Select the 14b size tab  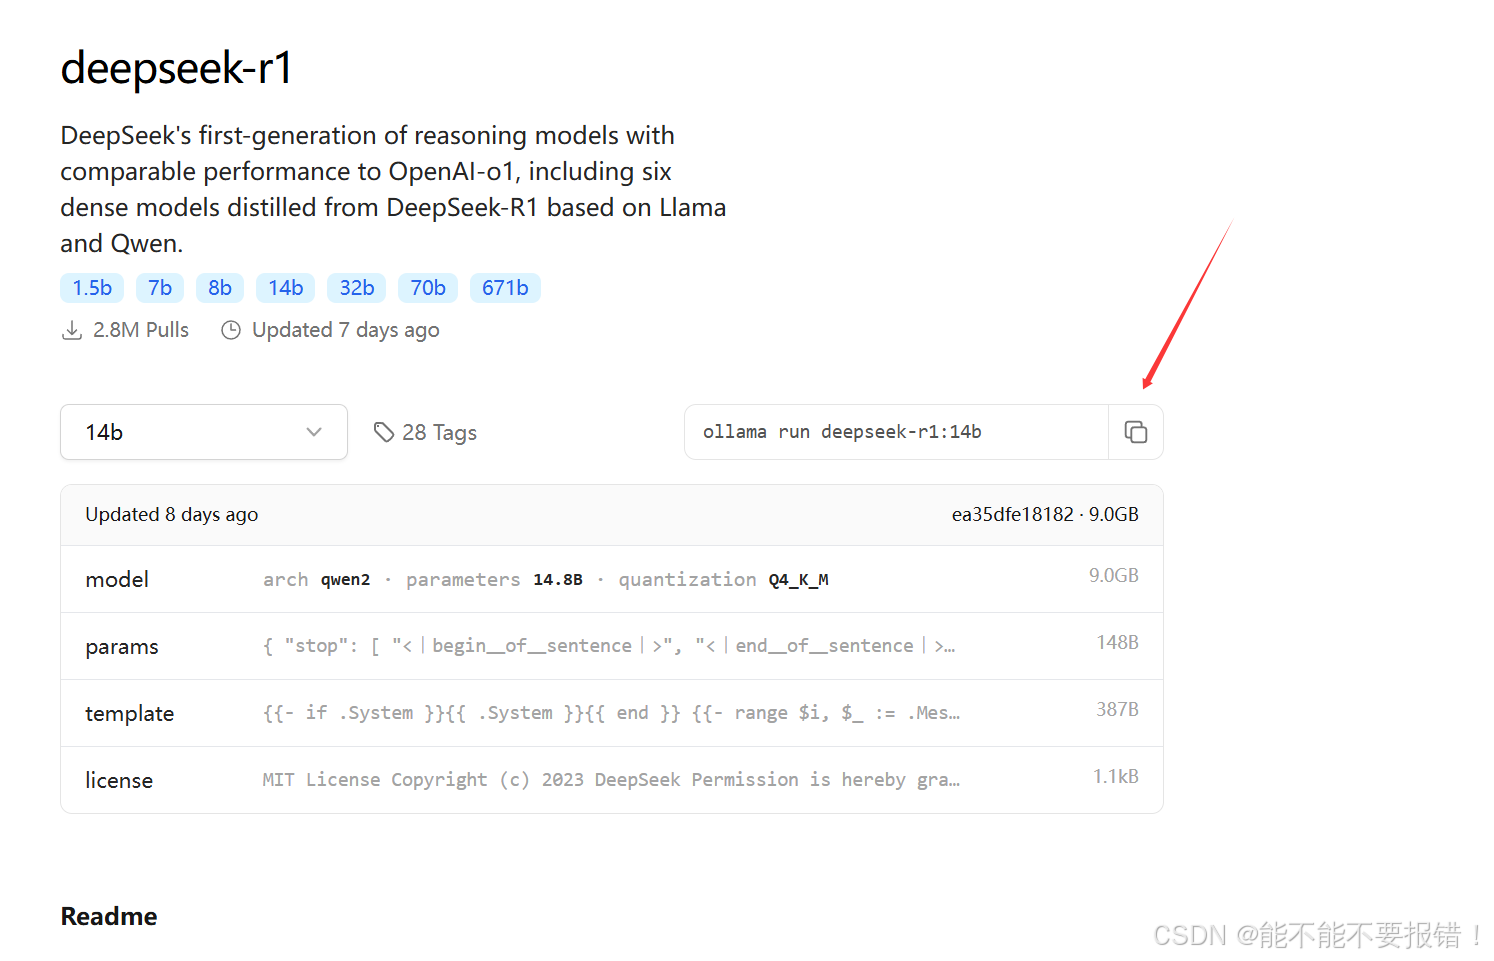285,287
